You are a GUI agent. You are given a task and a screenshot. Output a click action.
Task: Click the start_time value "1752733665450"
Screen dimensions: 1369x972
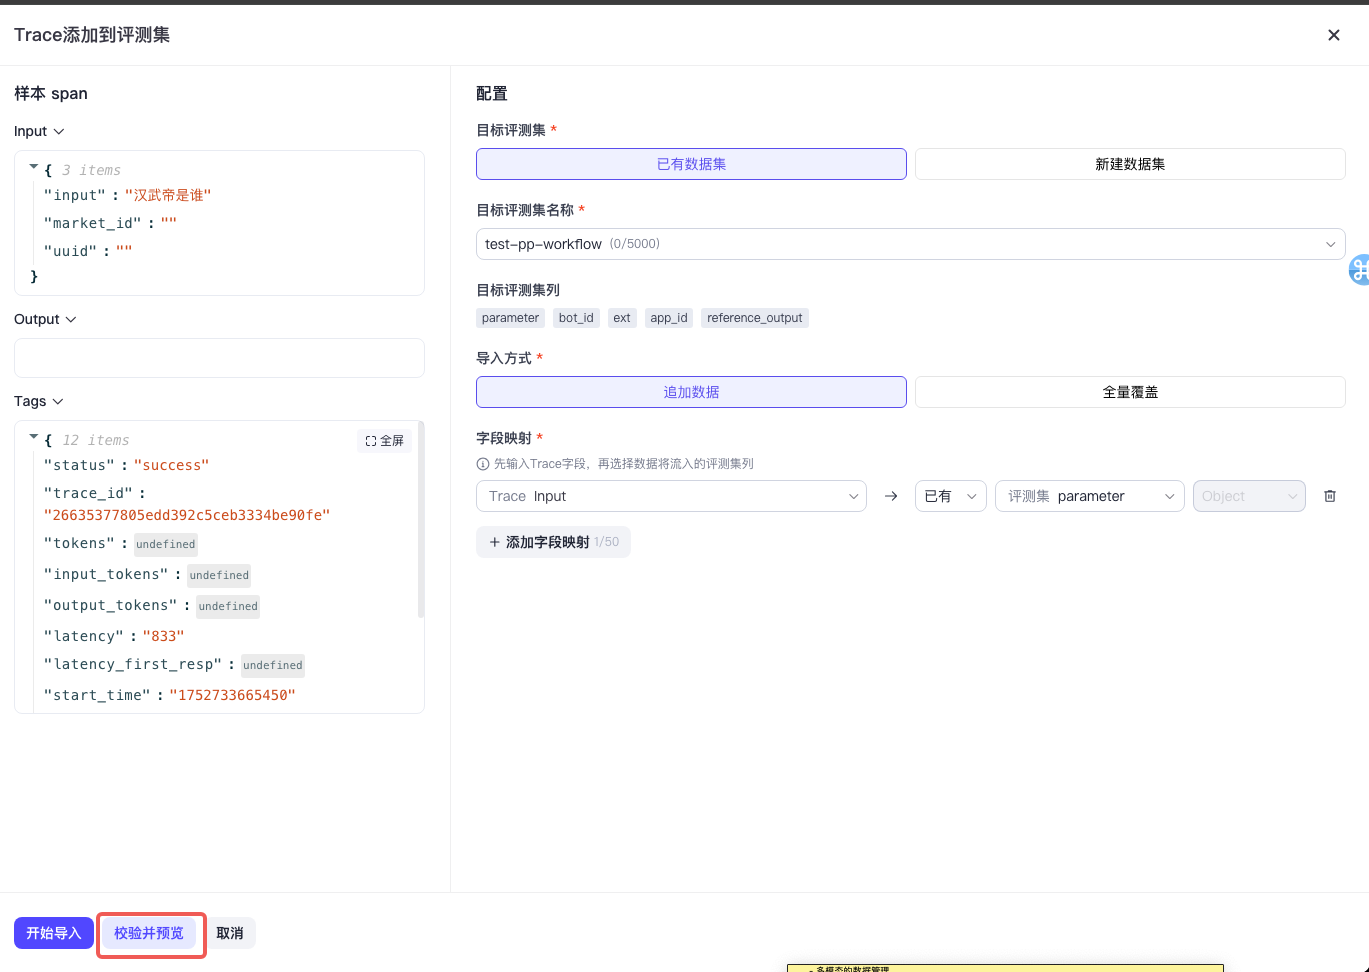click(233, 696)
